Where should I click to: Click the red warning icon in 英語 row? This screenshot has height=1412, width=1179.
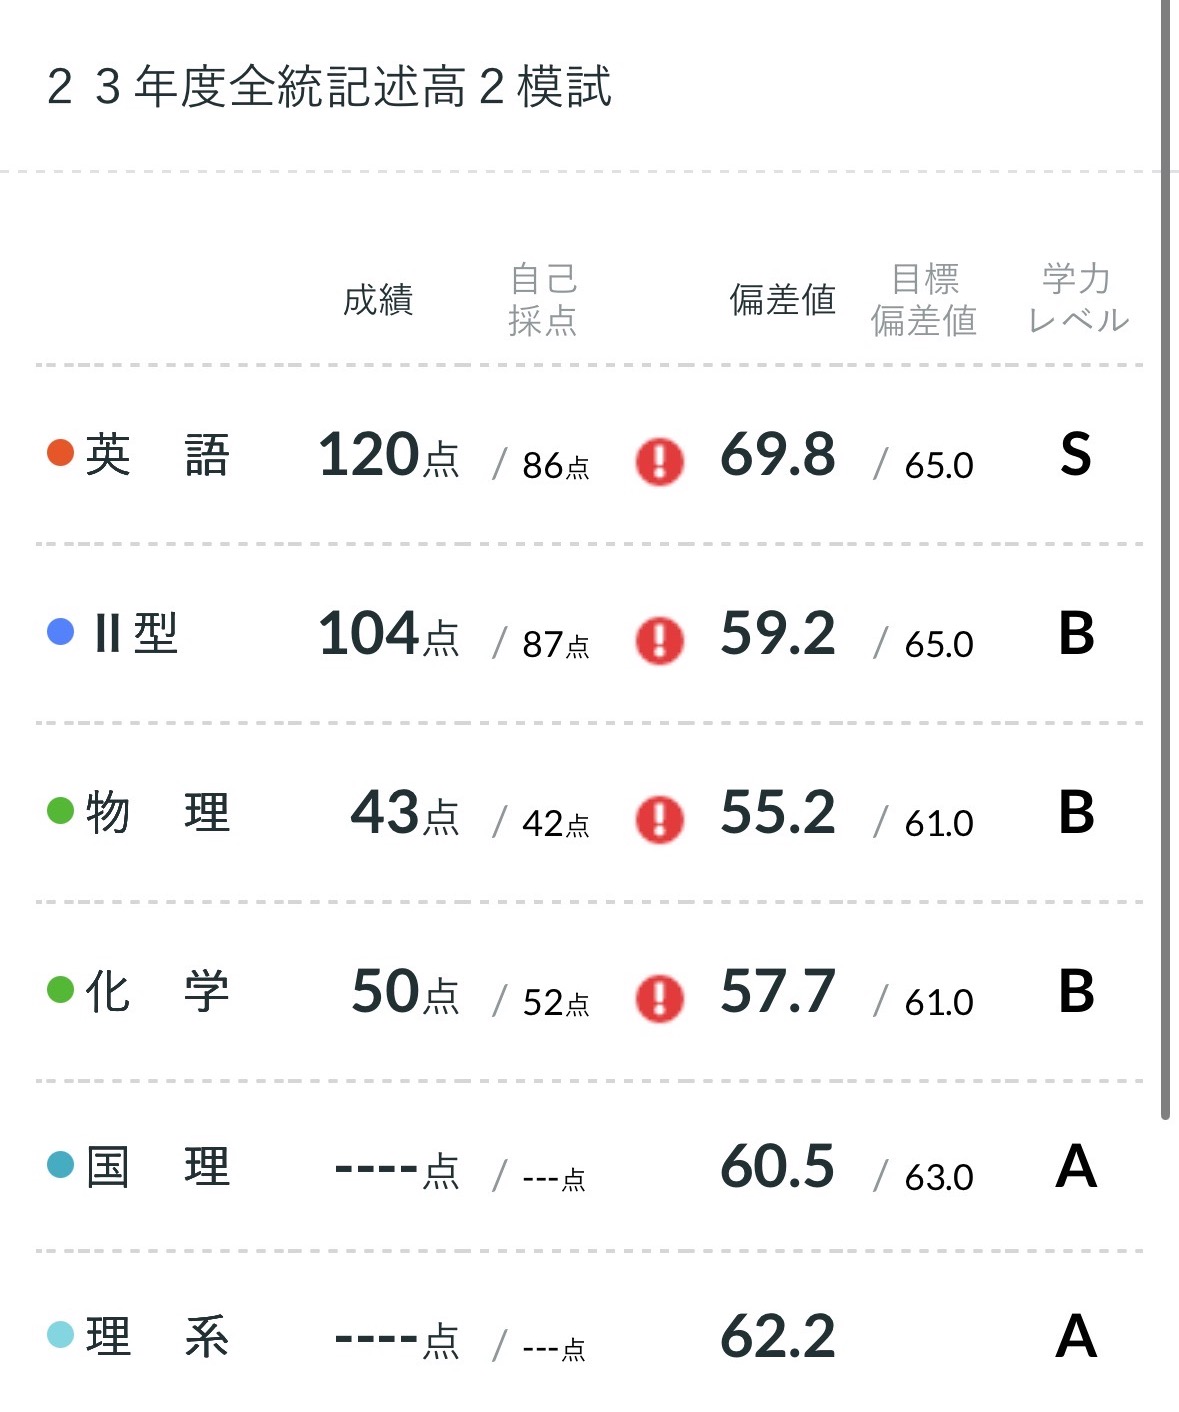point(659,462)
